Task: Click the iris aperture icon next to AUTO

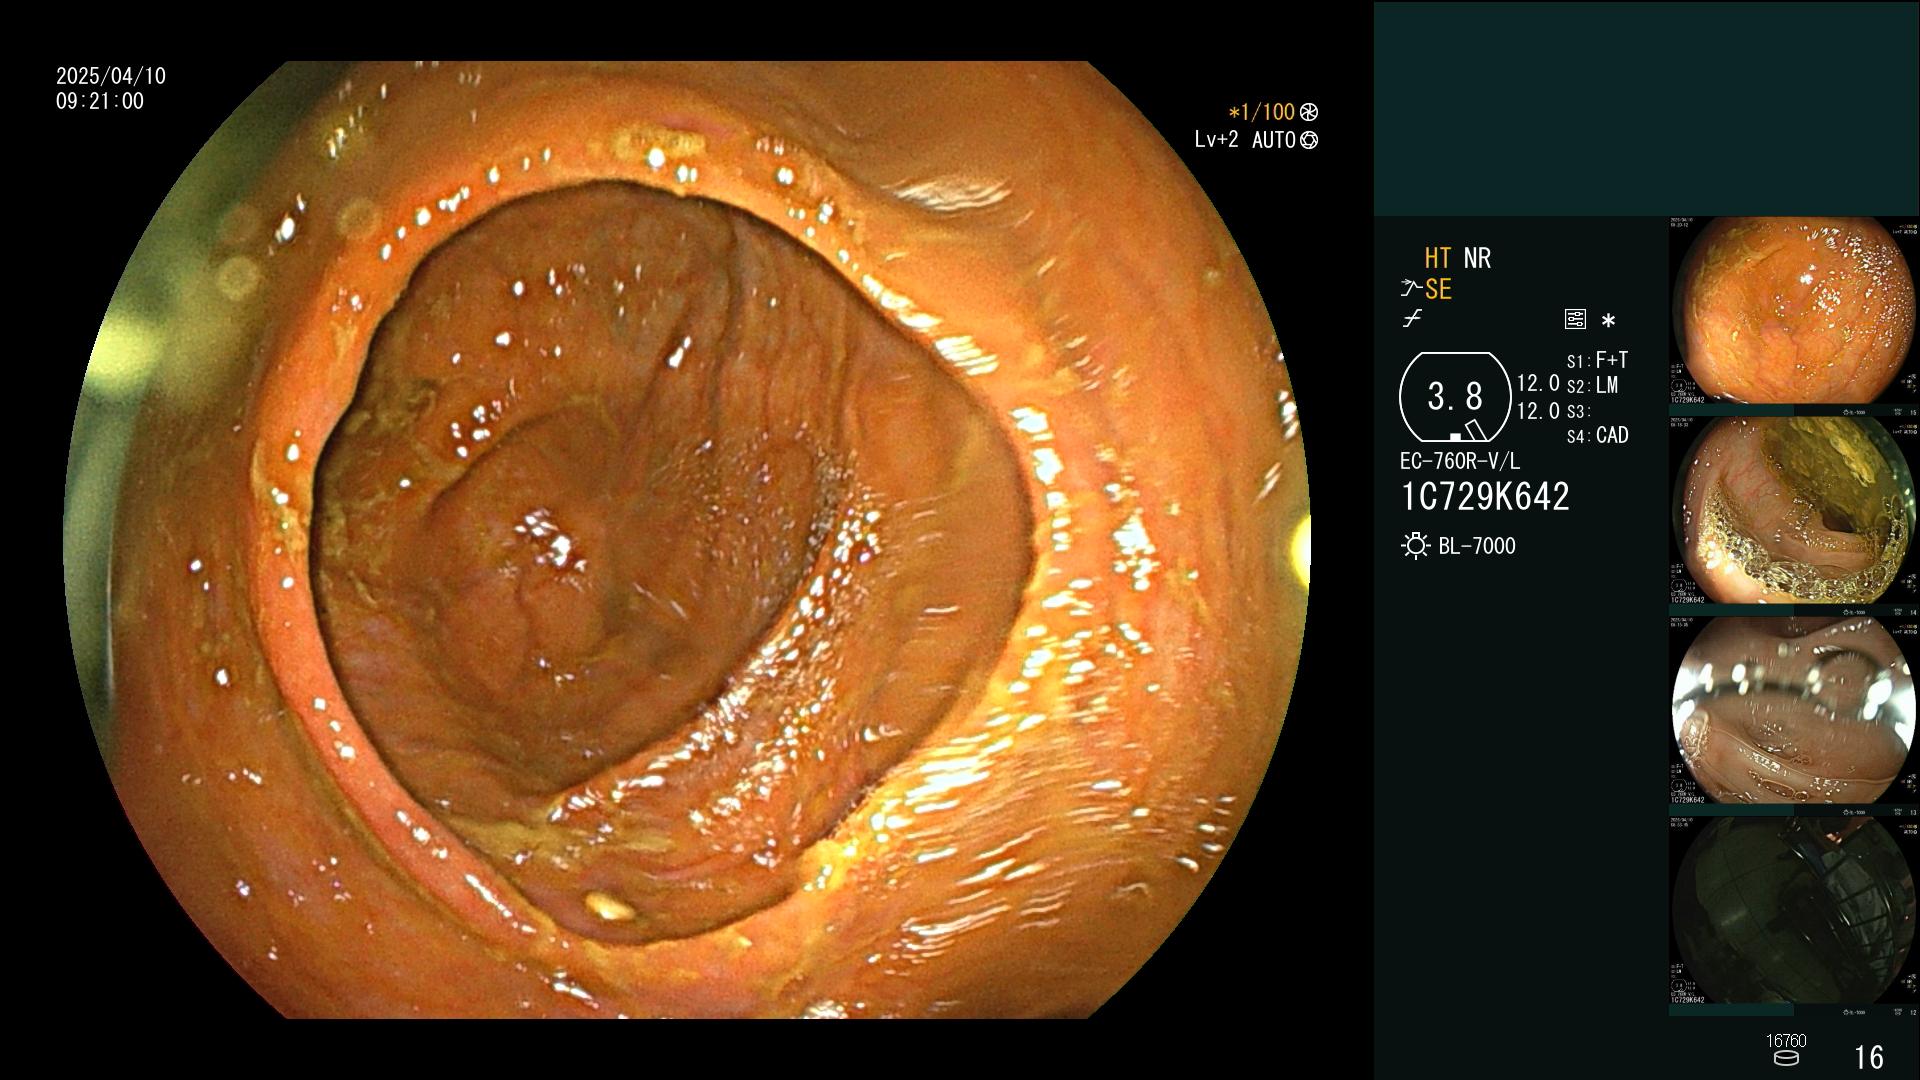Action: (1309, 141)
